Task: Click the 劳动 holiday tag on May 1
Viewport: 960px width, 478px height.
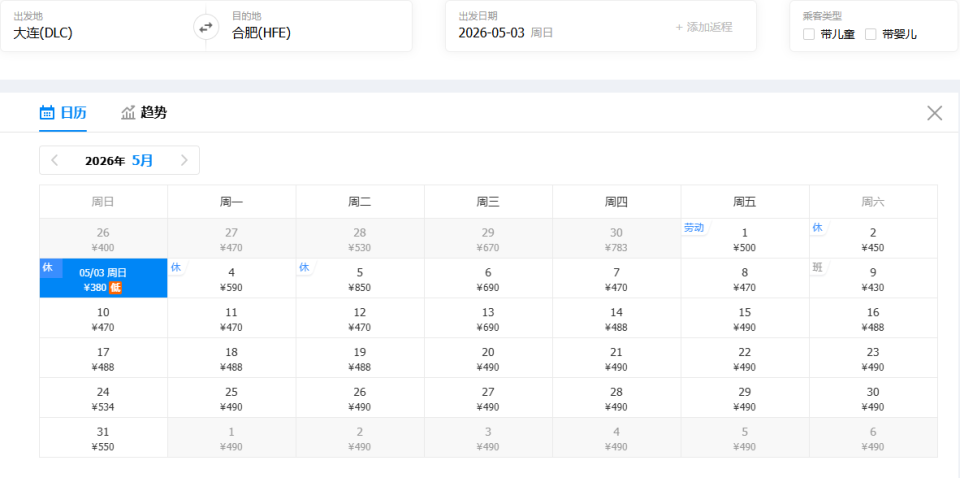Action: click(x=694, y=228)
